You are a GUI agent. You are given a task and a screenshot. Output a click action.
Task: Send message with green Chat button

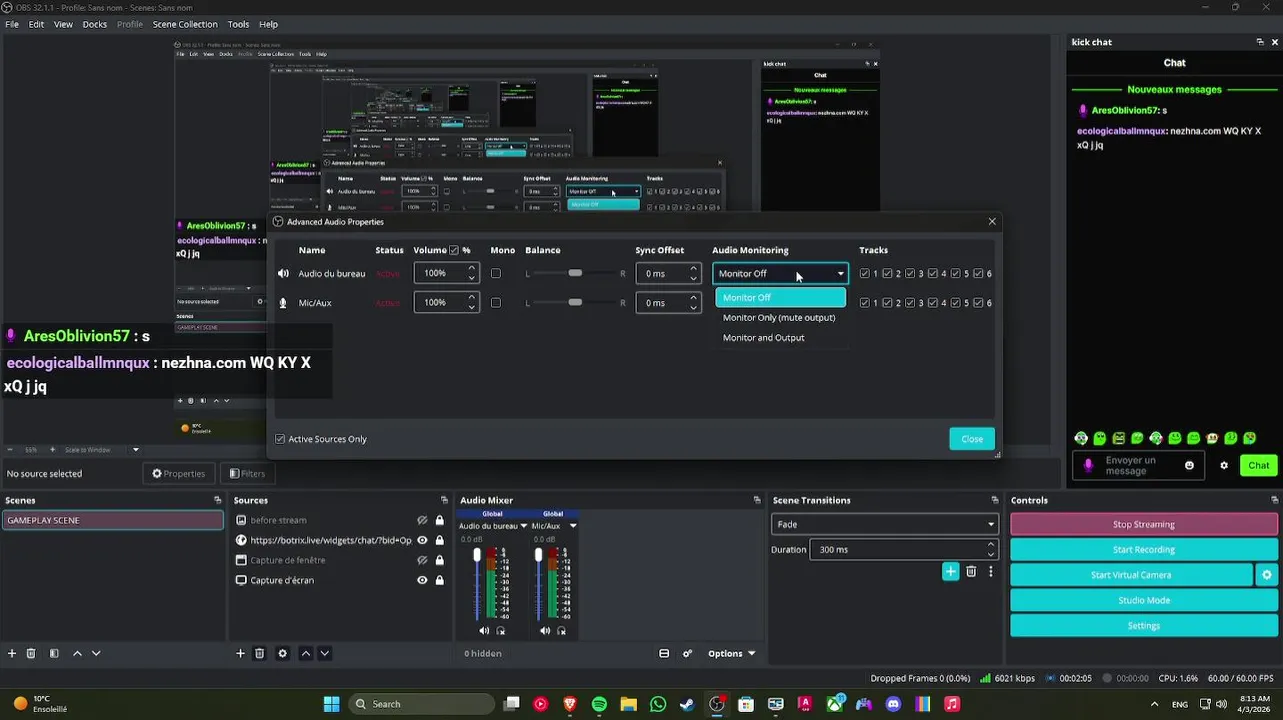click(x=1258, y=465)
